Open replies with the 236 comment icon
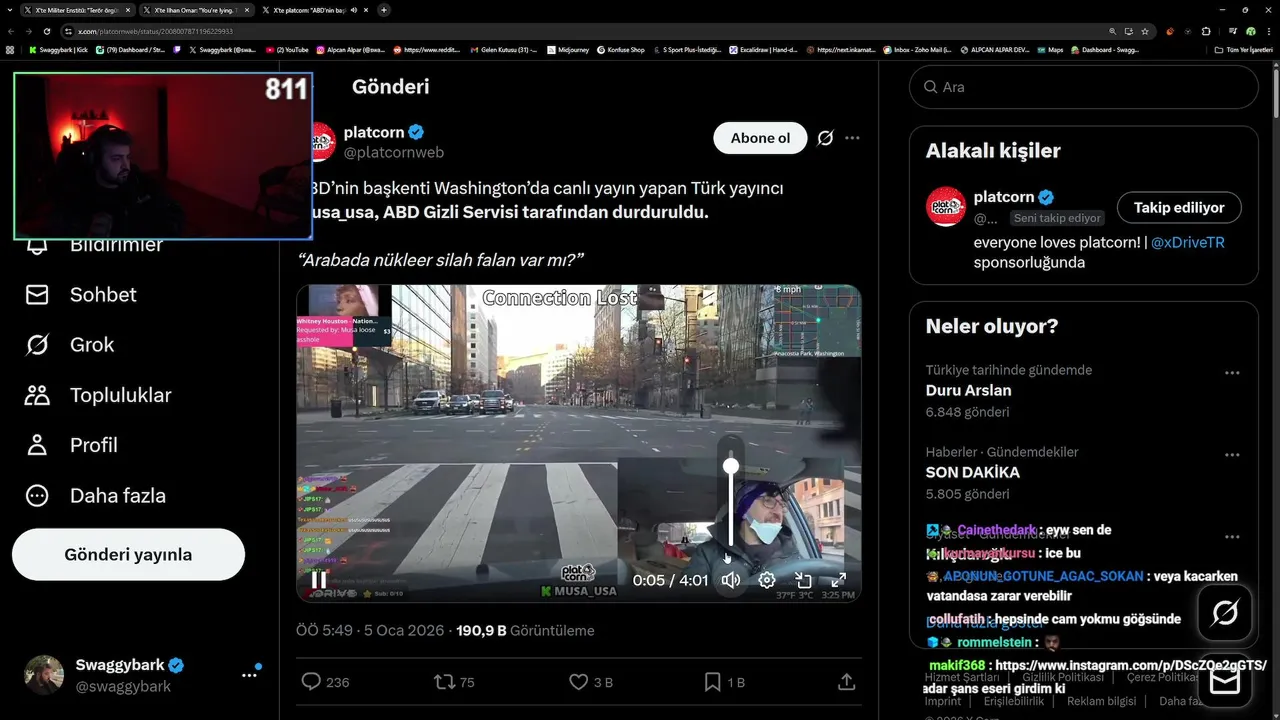The width and height of the screenshot is (1280, 720). (x=325, y=682)
